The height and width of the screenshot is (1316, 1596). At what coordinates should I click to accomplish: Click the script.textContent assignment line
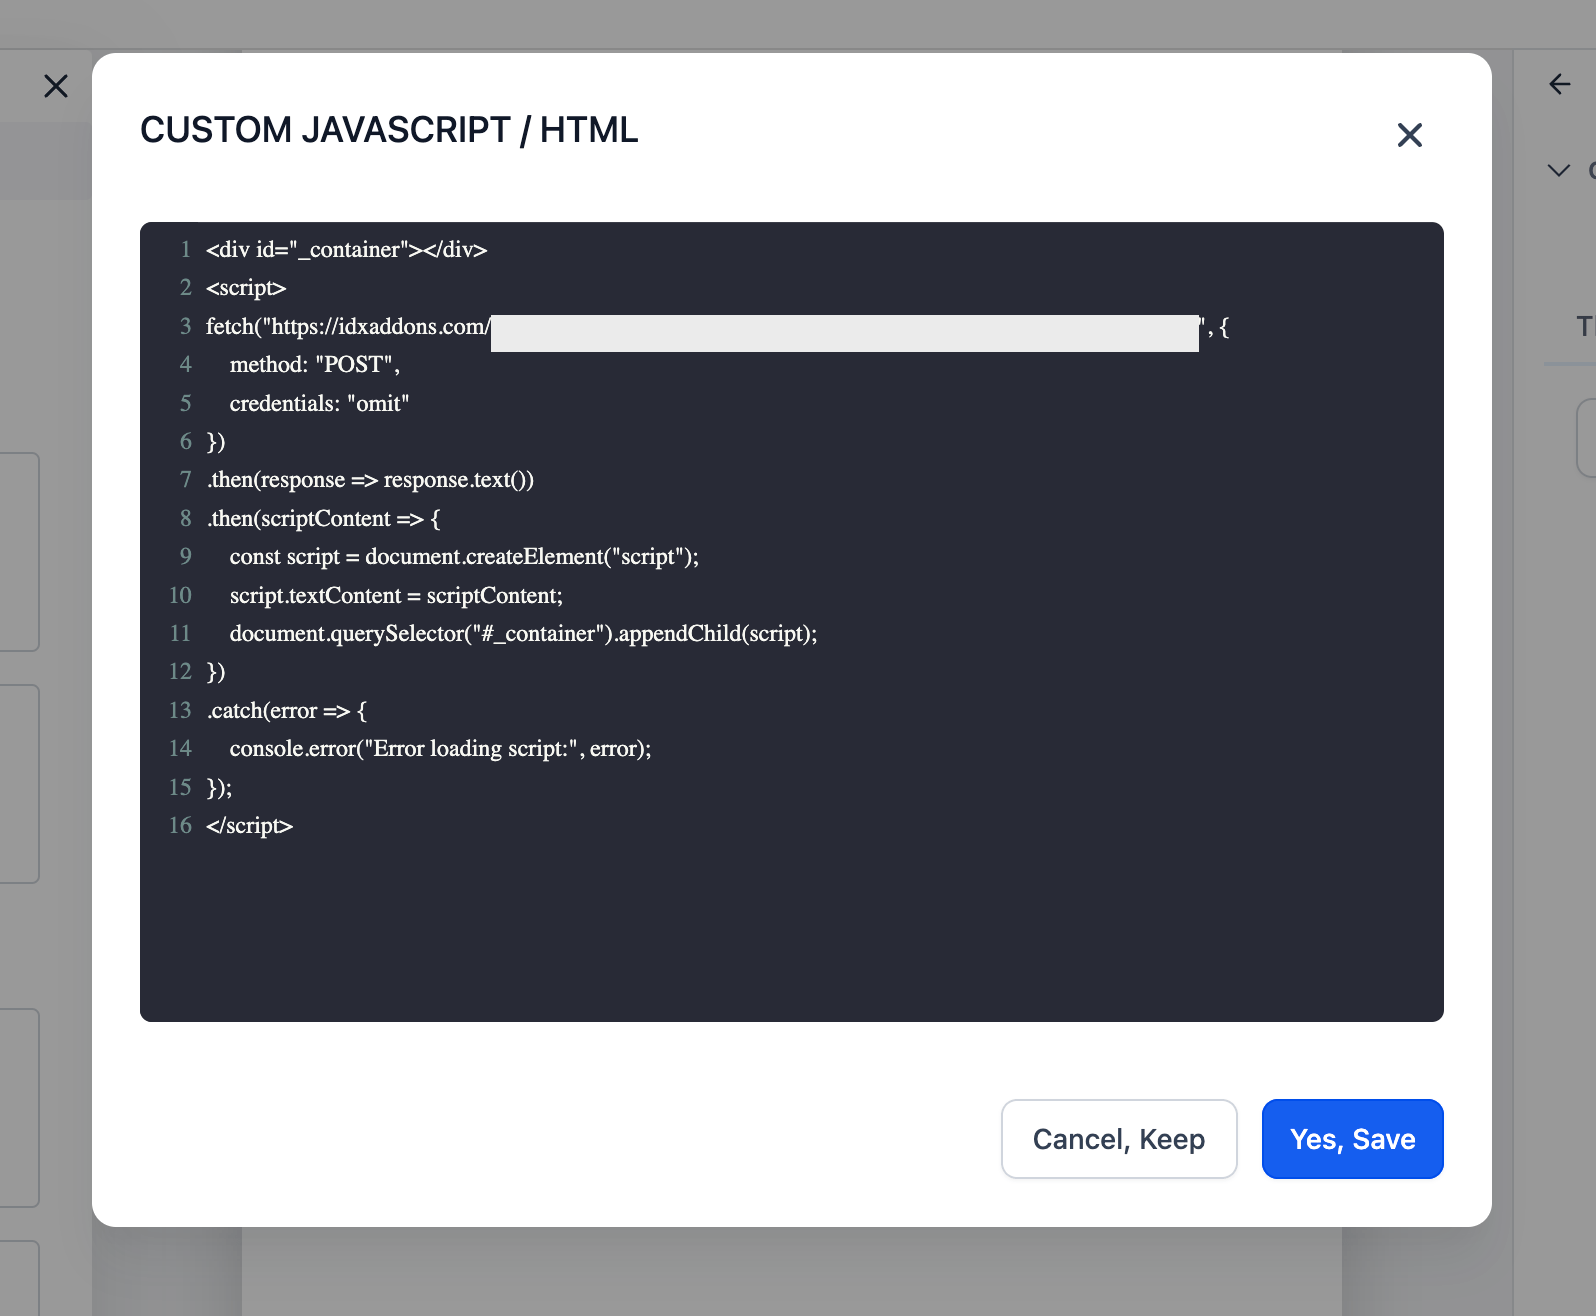click(x=396, y=596)
